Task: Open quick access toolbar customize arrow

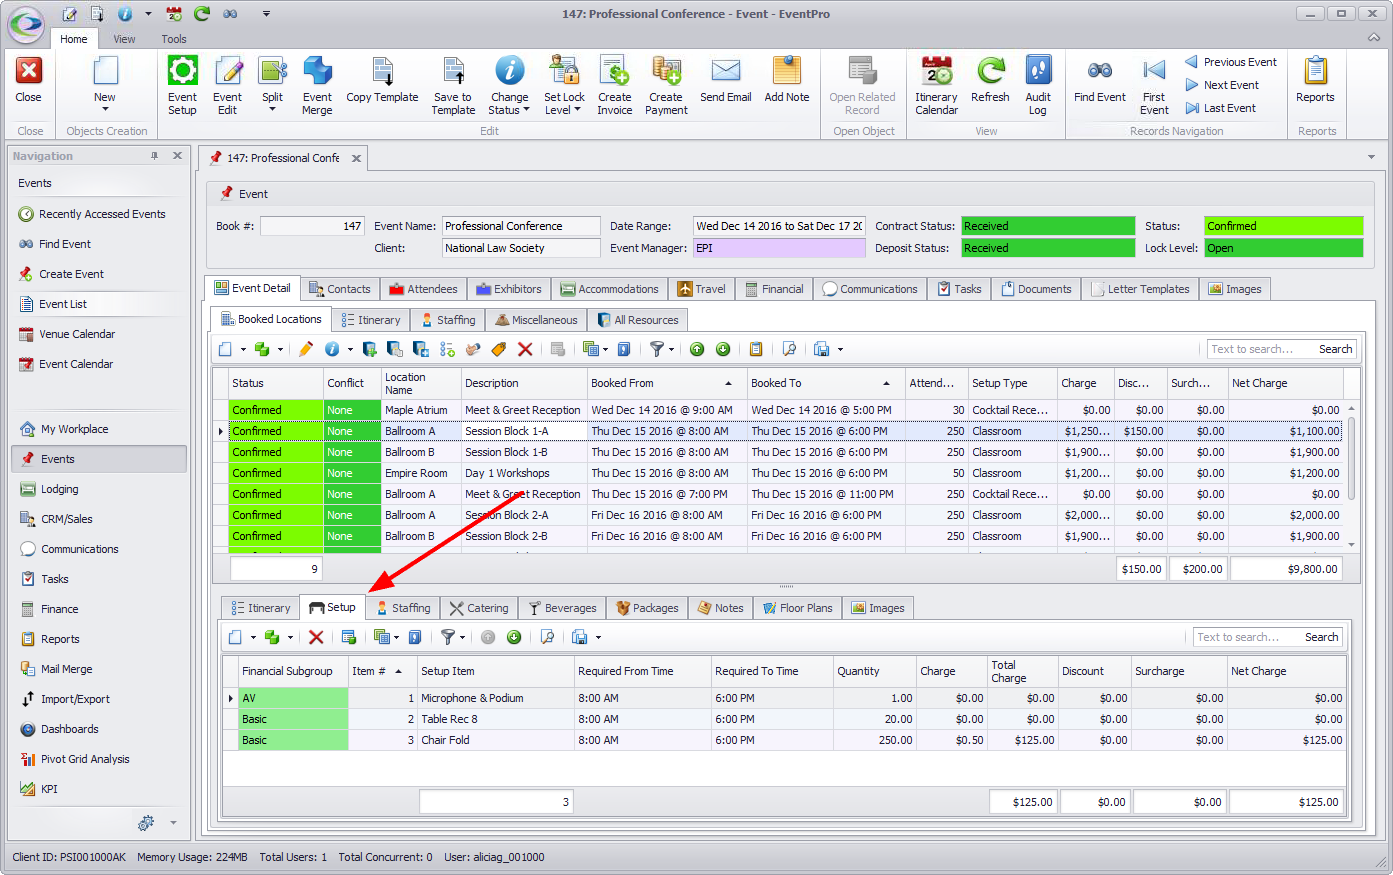Action: [x=266, y=14]
